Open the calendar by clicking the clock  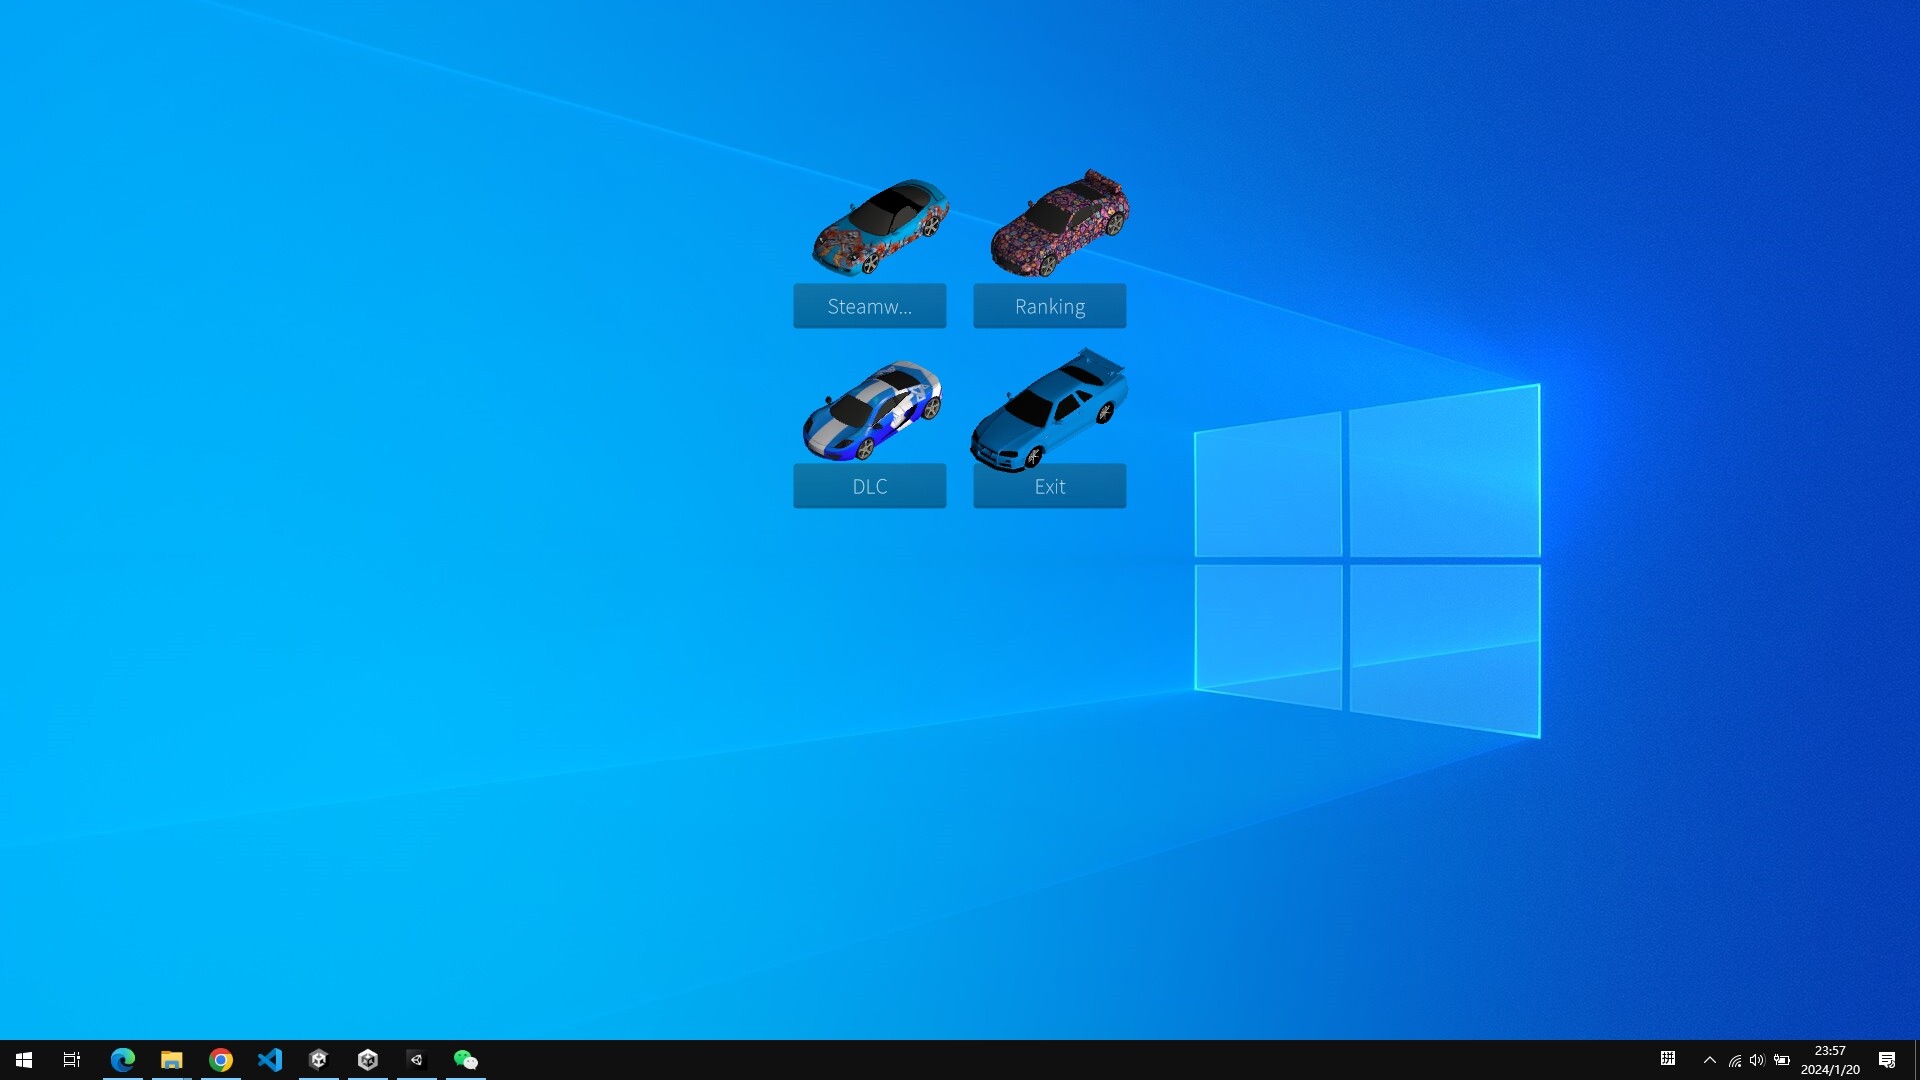coord(1830,1059)
